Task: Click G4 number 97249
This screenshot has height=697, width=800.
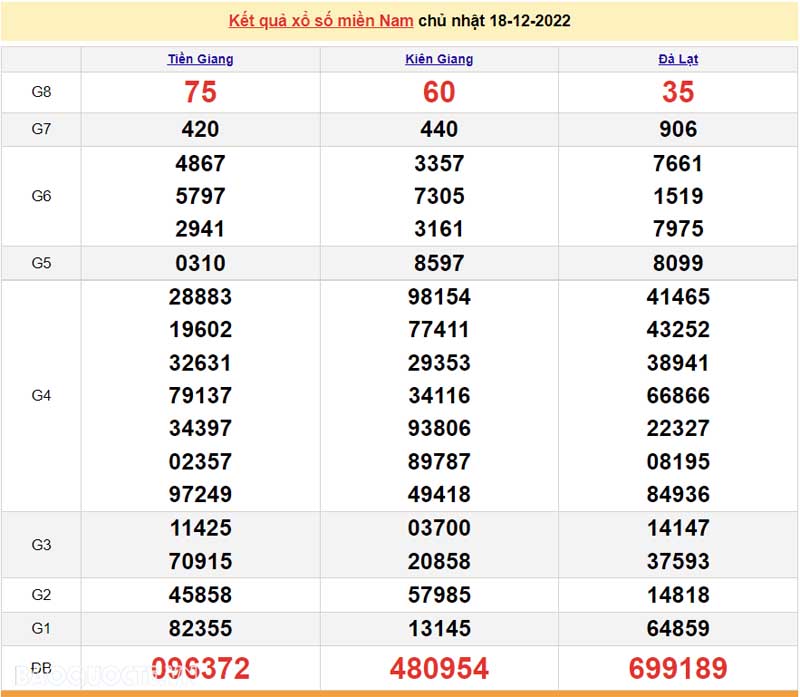Action: pyautogui.click(x=201, y=494)
